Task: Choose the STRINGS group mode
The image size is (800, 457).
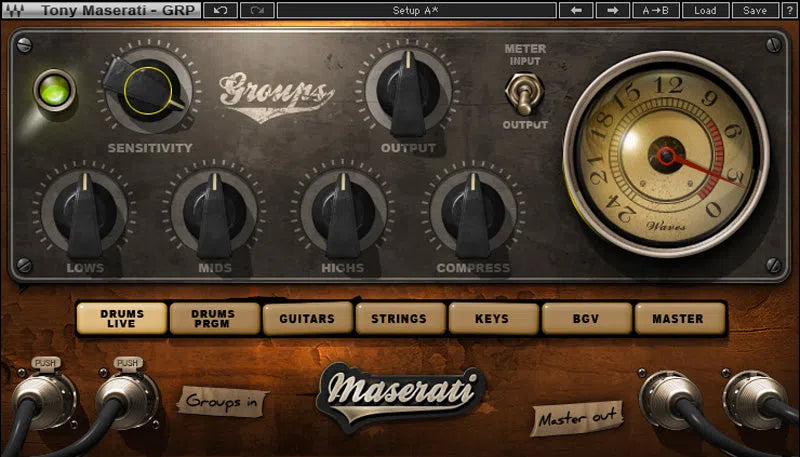Action: (x=401, y=319)
